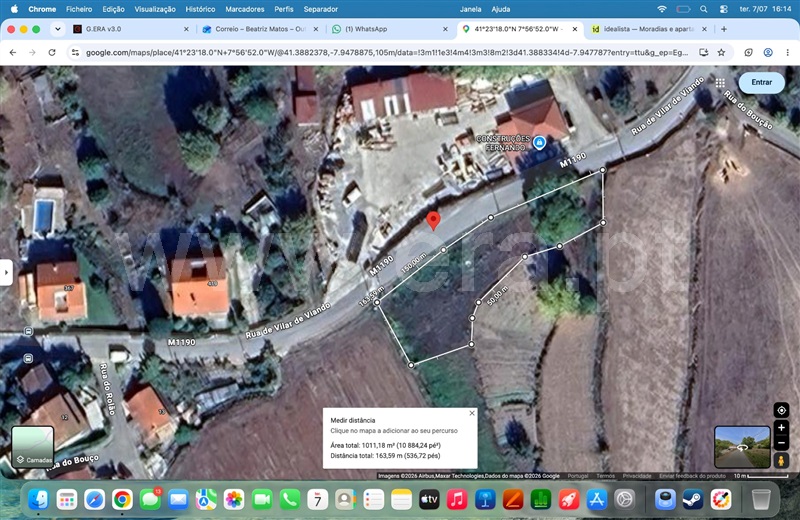The width and height of the screenshot is (800, 520).
Task: Open the Google apps grid icon
Action: point(720,83)
